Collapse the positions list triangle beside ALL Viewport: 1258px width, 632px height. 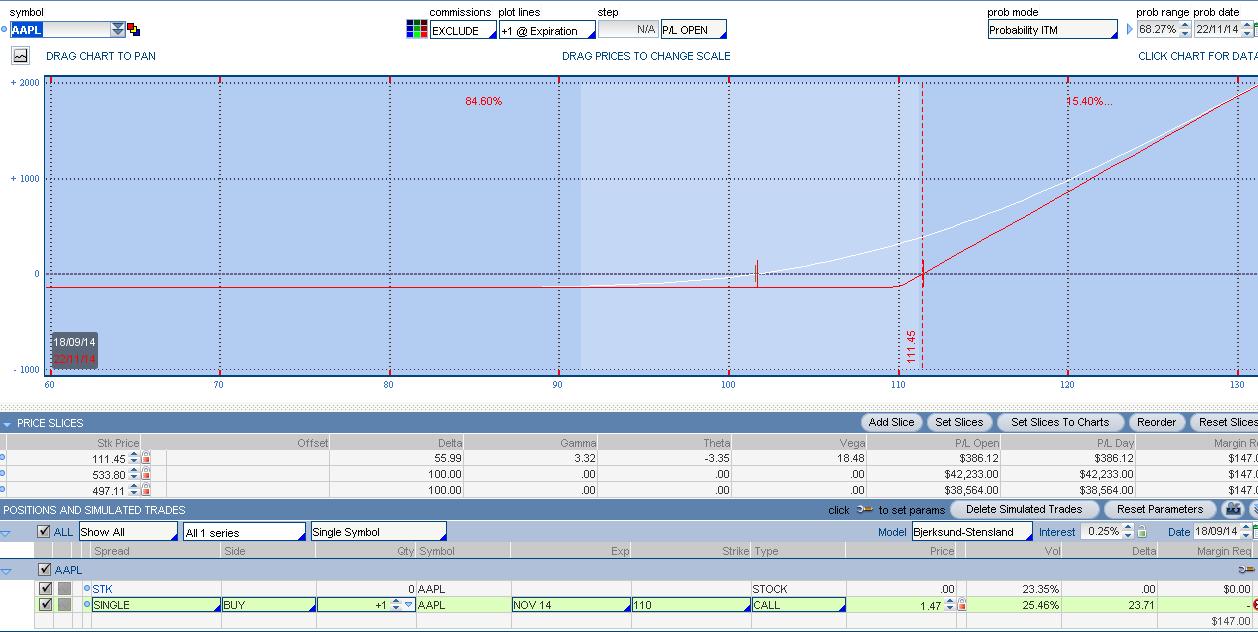pos(6,533)
